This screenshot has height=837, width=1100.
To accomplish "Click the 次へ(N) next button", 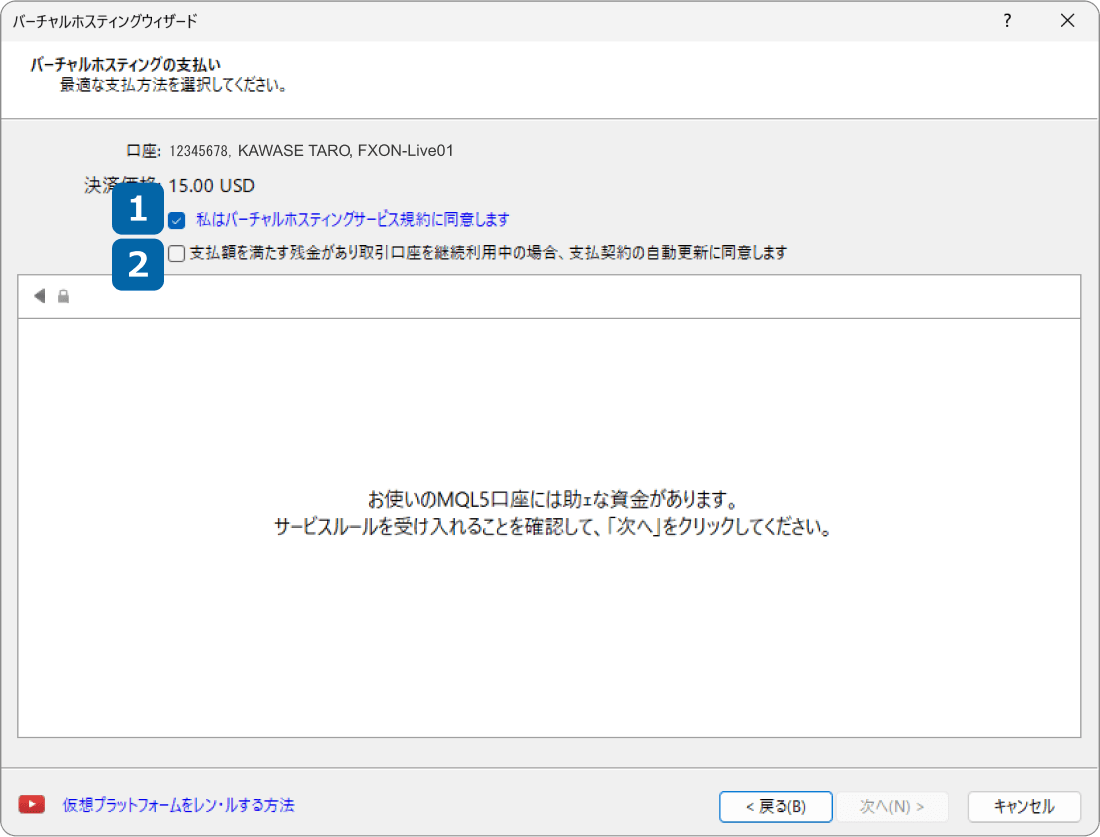I will pos(892,806).
